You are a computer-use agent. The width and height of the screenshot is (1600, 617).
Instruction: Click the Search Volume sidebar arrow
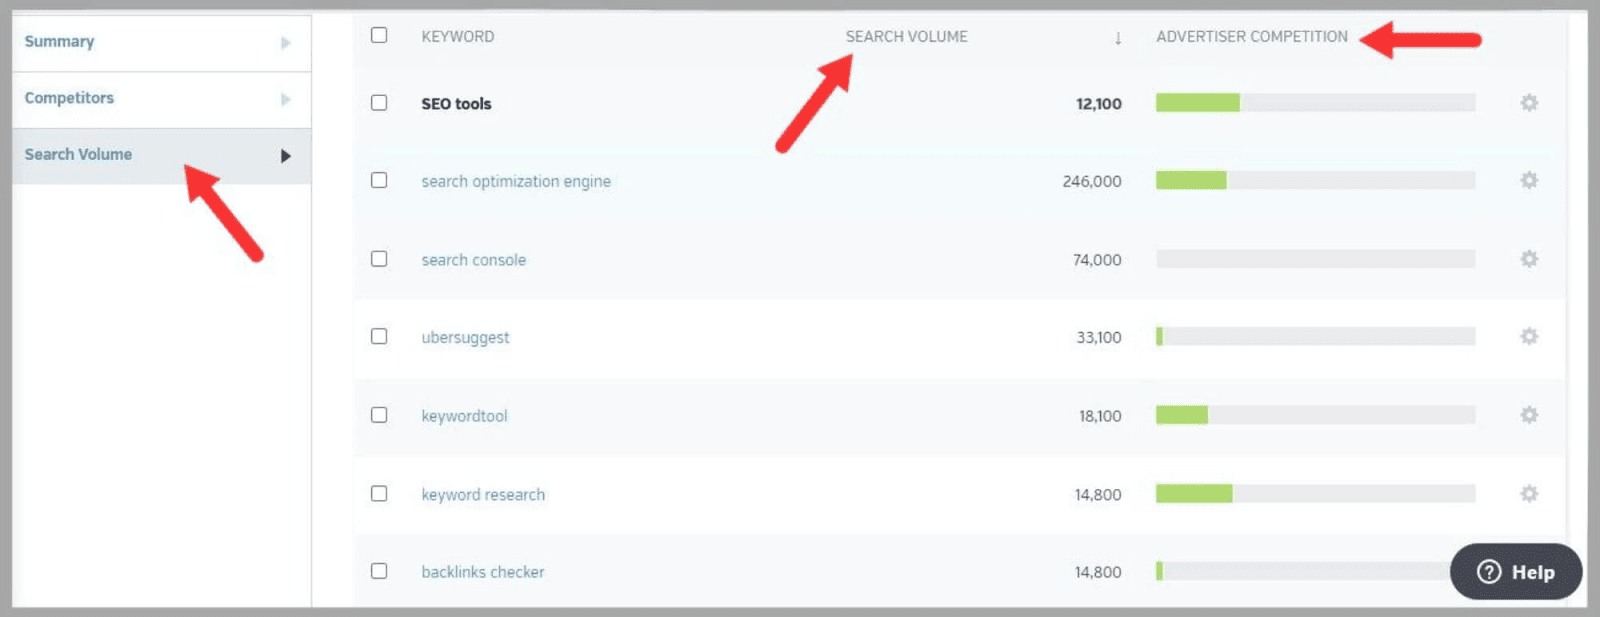click(x=286, y=156)
